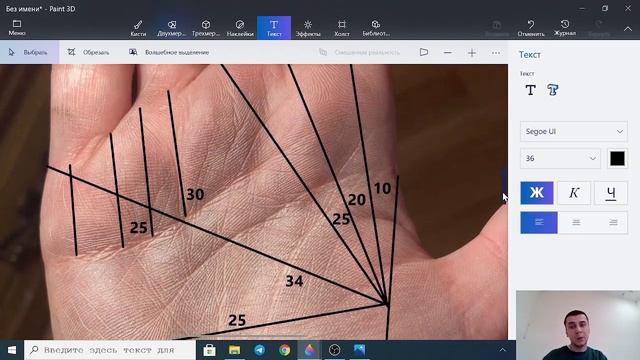Choose the Crop tool
The image size is (640, 360).
88,52
